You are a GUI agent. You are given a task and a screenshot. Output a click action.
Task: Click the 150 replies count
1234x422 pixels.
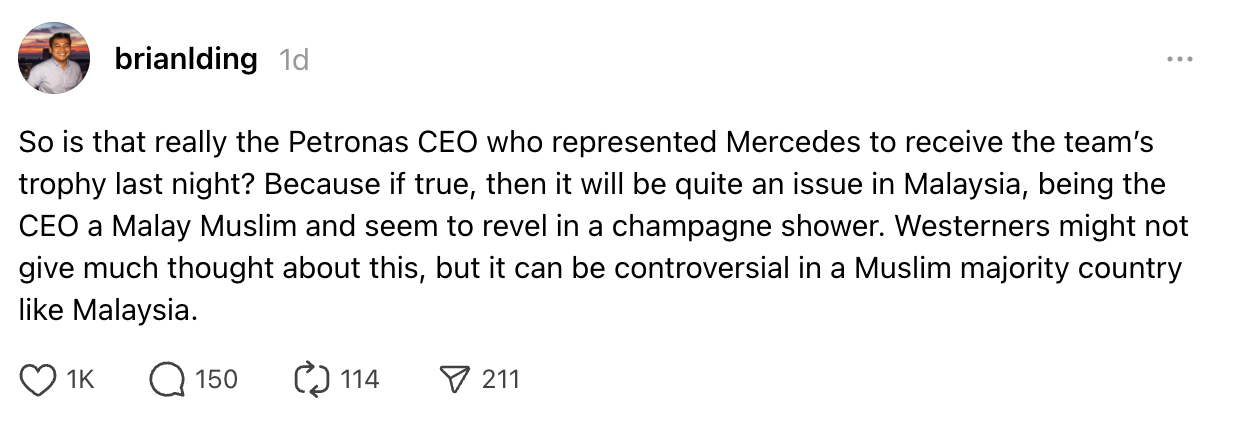tap(216, 380)
